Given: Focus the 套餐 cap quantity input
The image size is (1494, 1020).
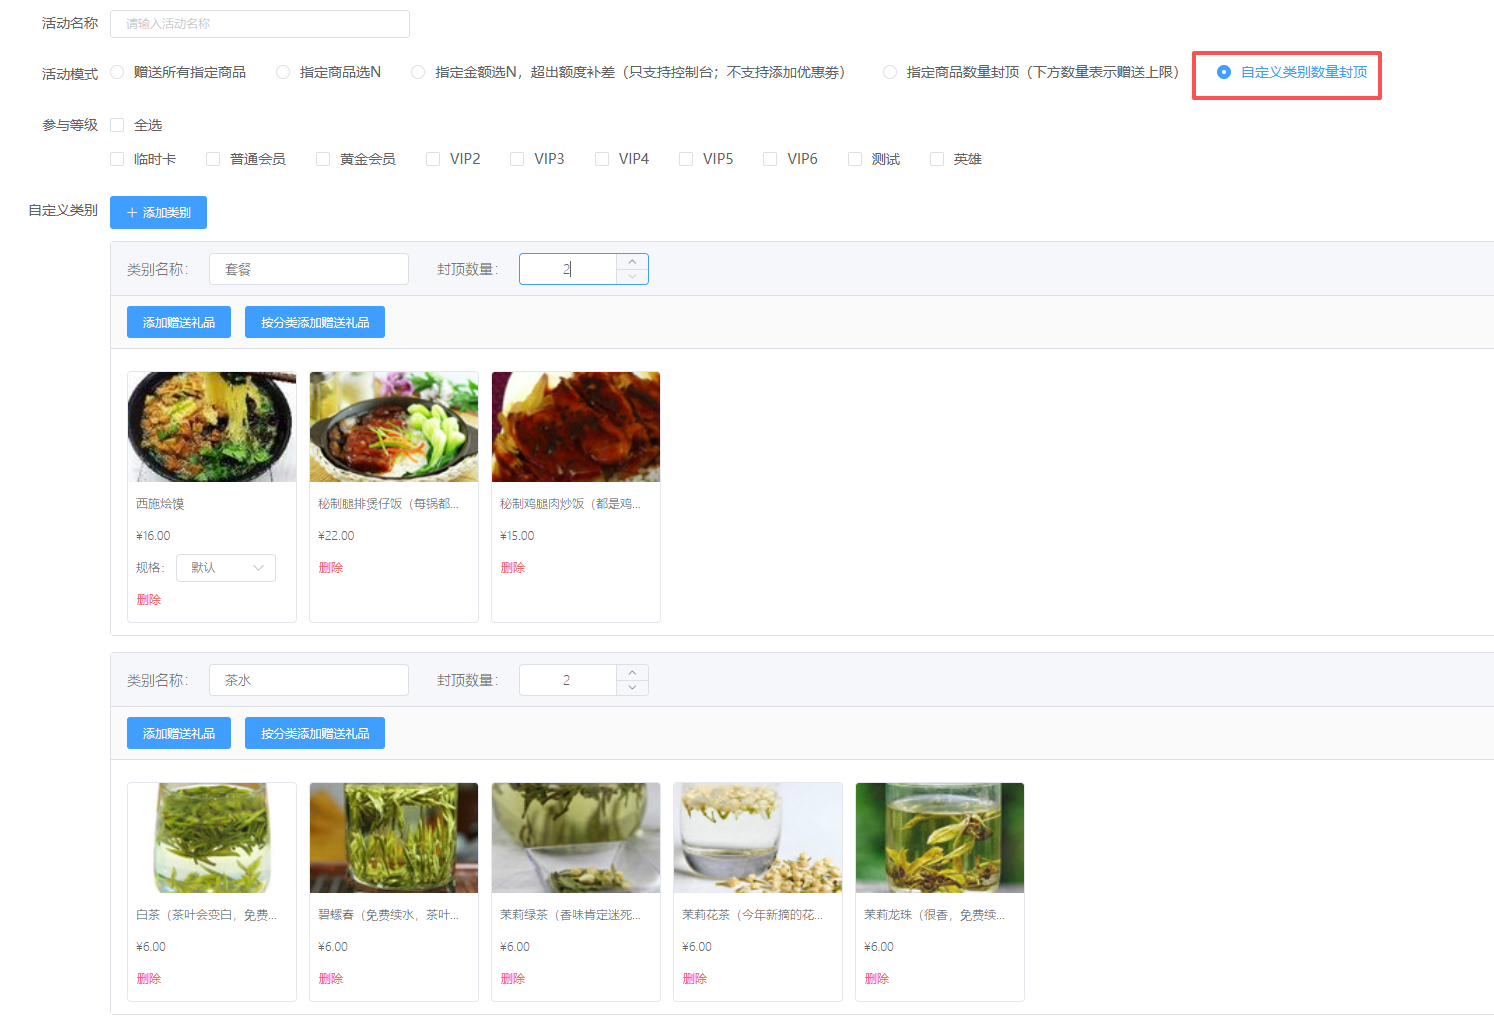Looking at the screenshot, I should point(567,269).
